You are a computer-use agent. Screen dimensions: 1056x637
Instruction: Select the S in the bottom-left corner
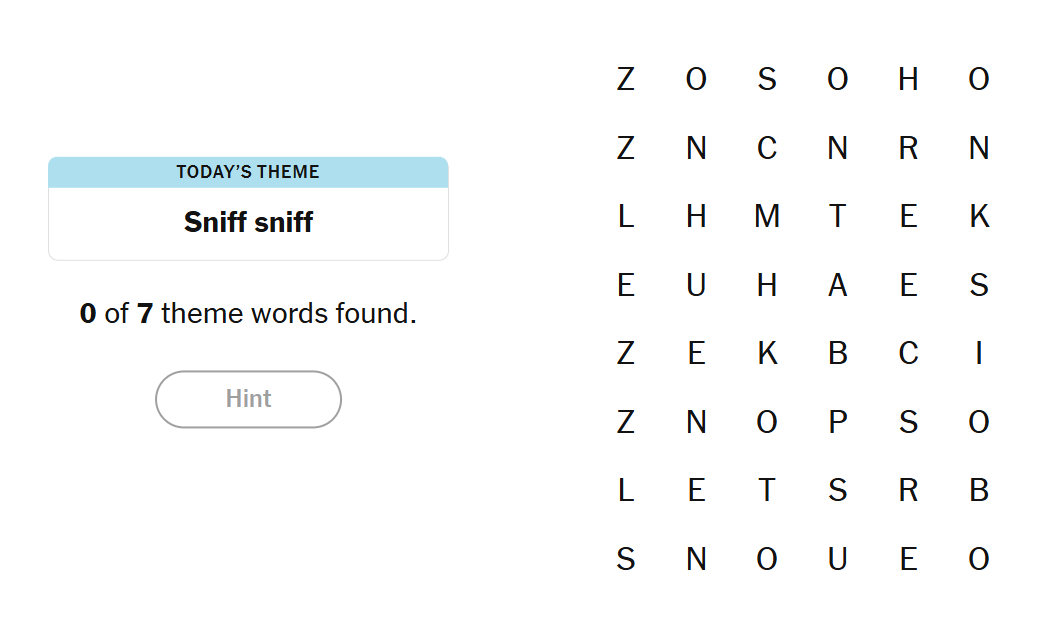point(626,559)
